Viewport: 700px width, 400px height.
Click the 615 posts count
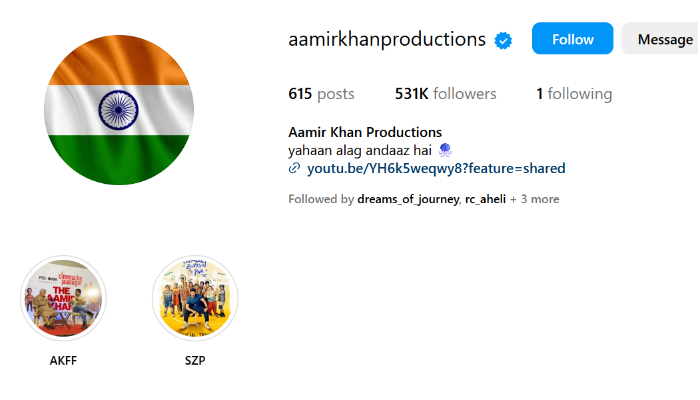[321, 94]
